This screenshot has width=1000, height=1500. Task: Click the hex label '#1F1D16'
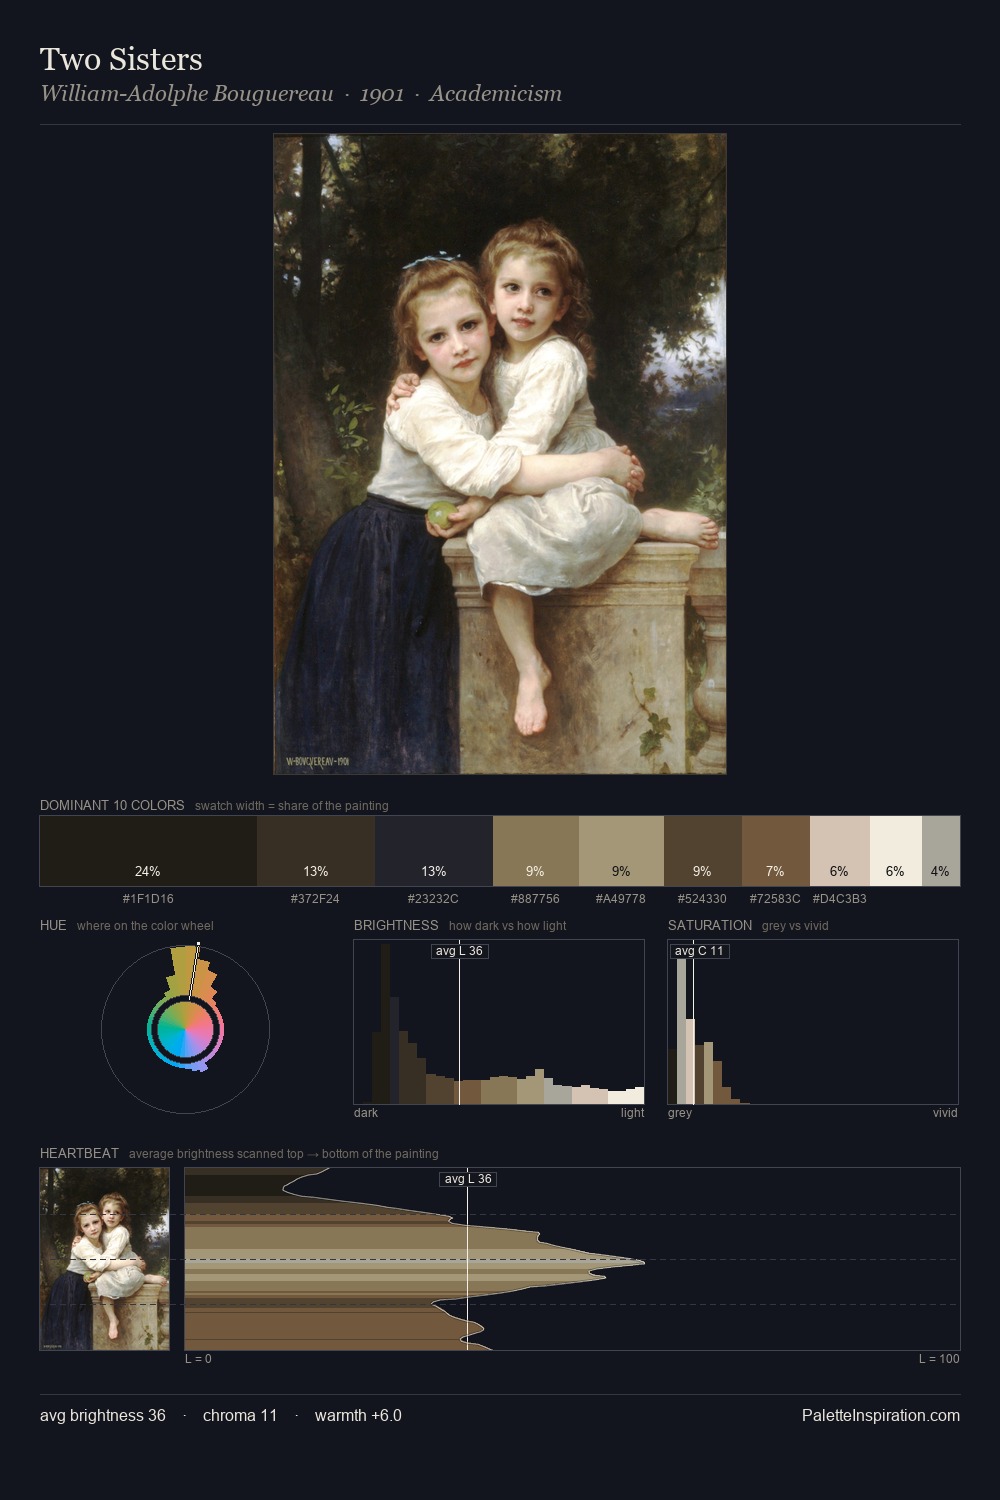click(x=148, y=898)
